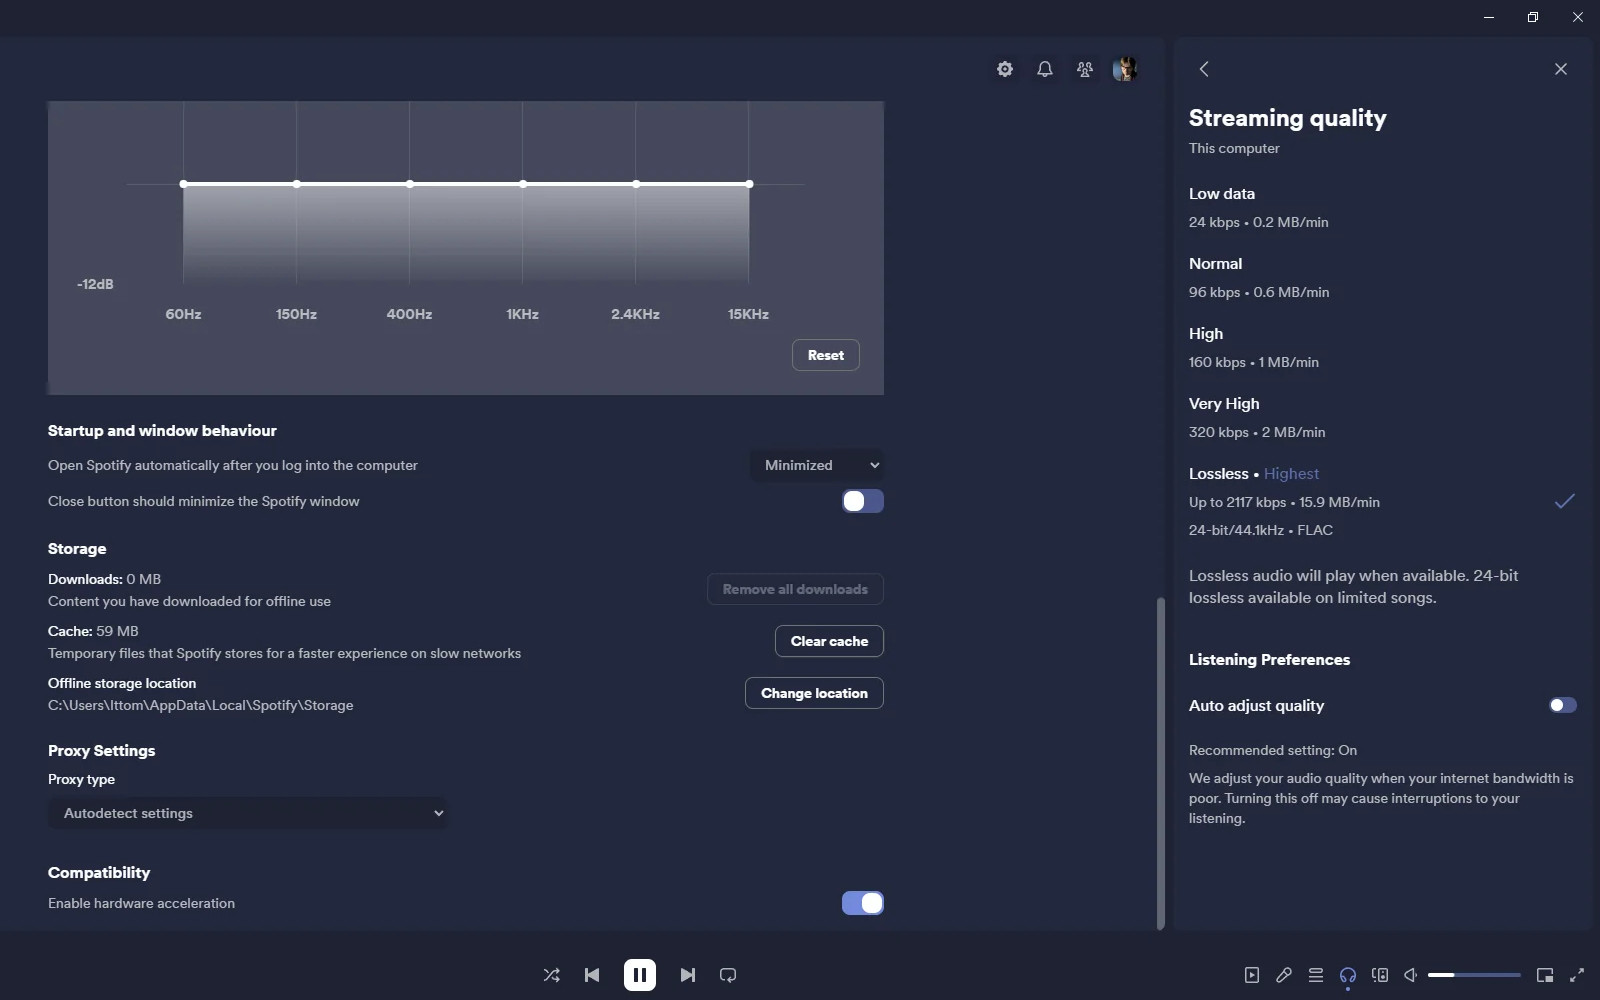Click 'This computer' subtitle text

pos(1234,148)
